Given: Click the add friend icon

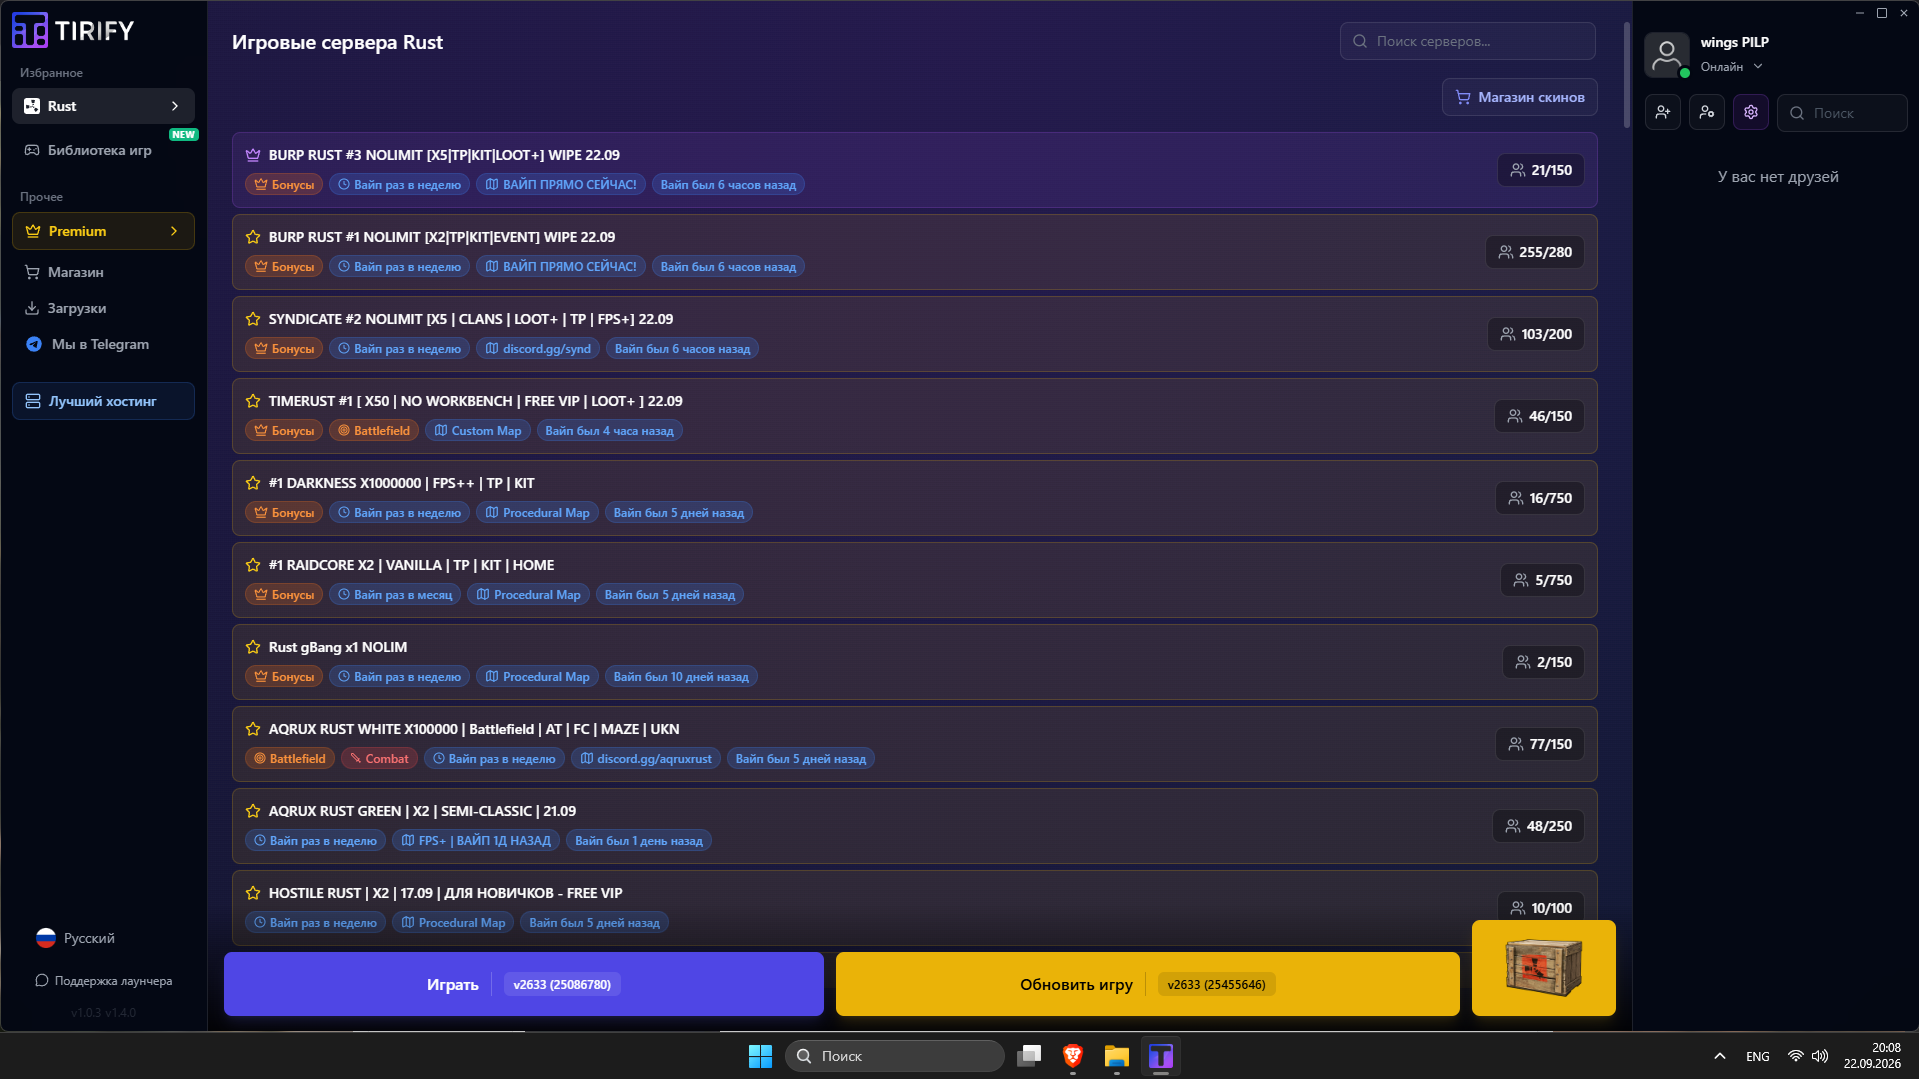Looking at the screenshot, I should (1663, 113).
